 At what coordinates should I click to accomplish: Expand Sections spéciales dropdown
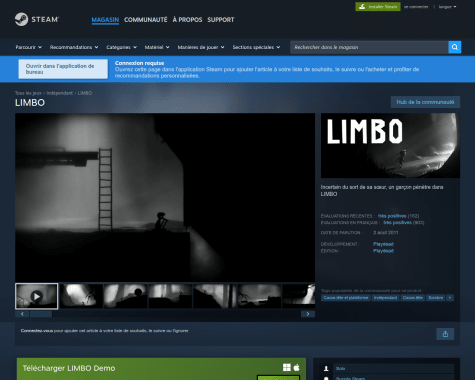[x=256, y=47]
